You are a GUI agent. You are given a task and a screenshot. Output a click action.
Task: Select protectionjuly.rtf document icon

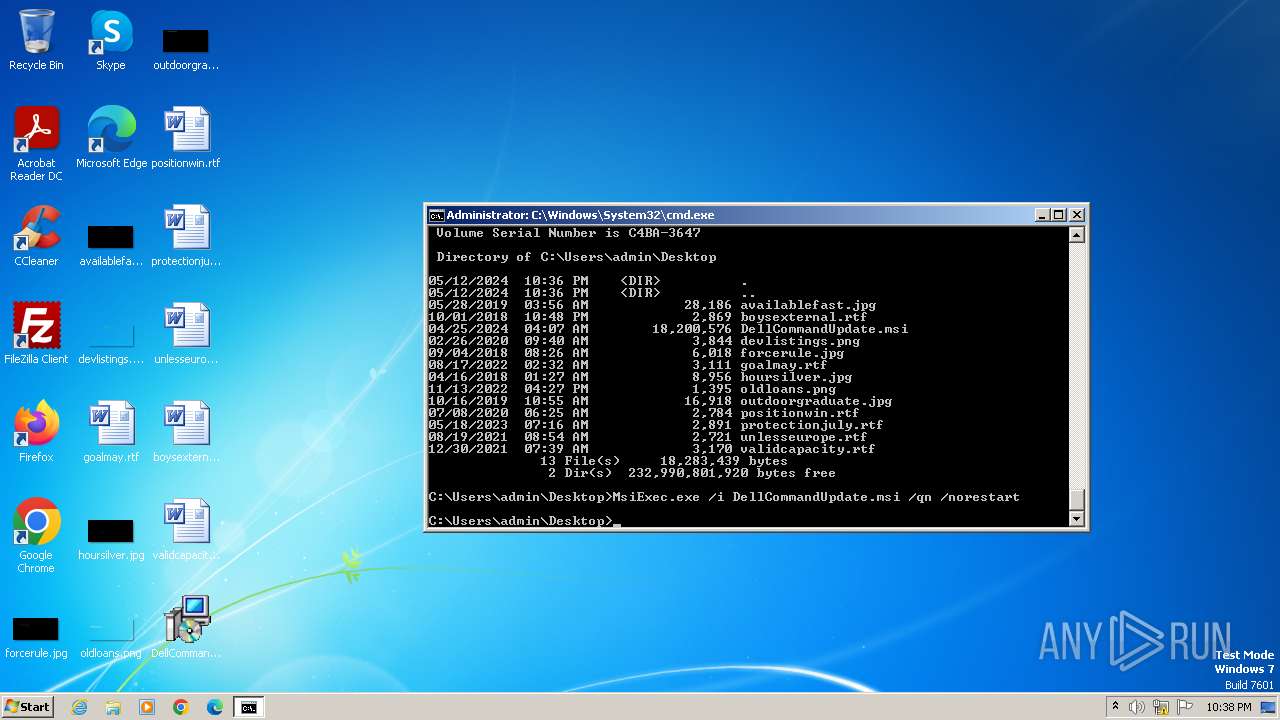186,236
